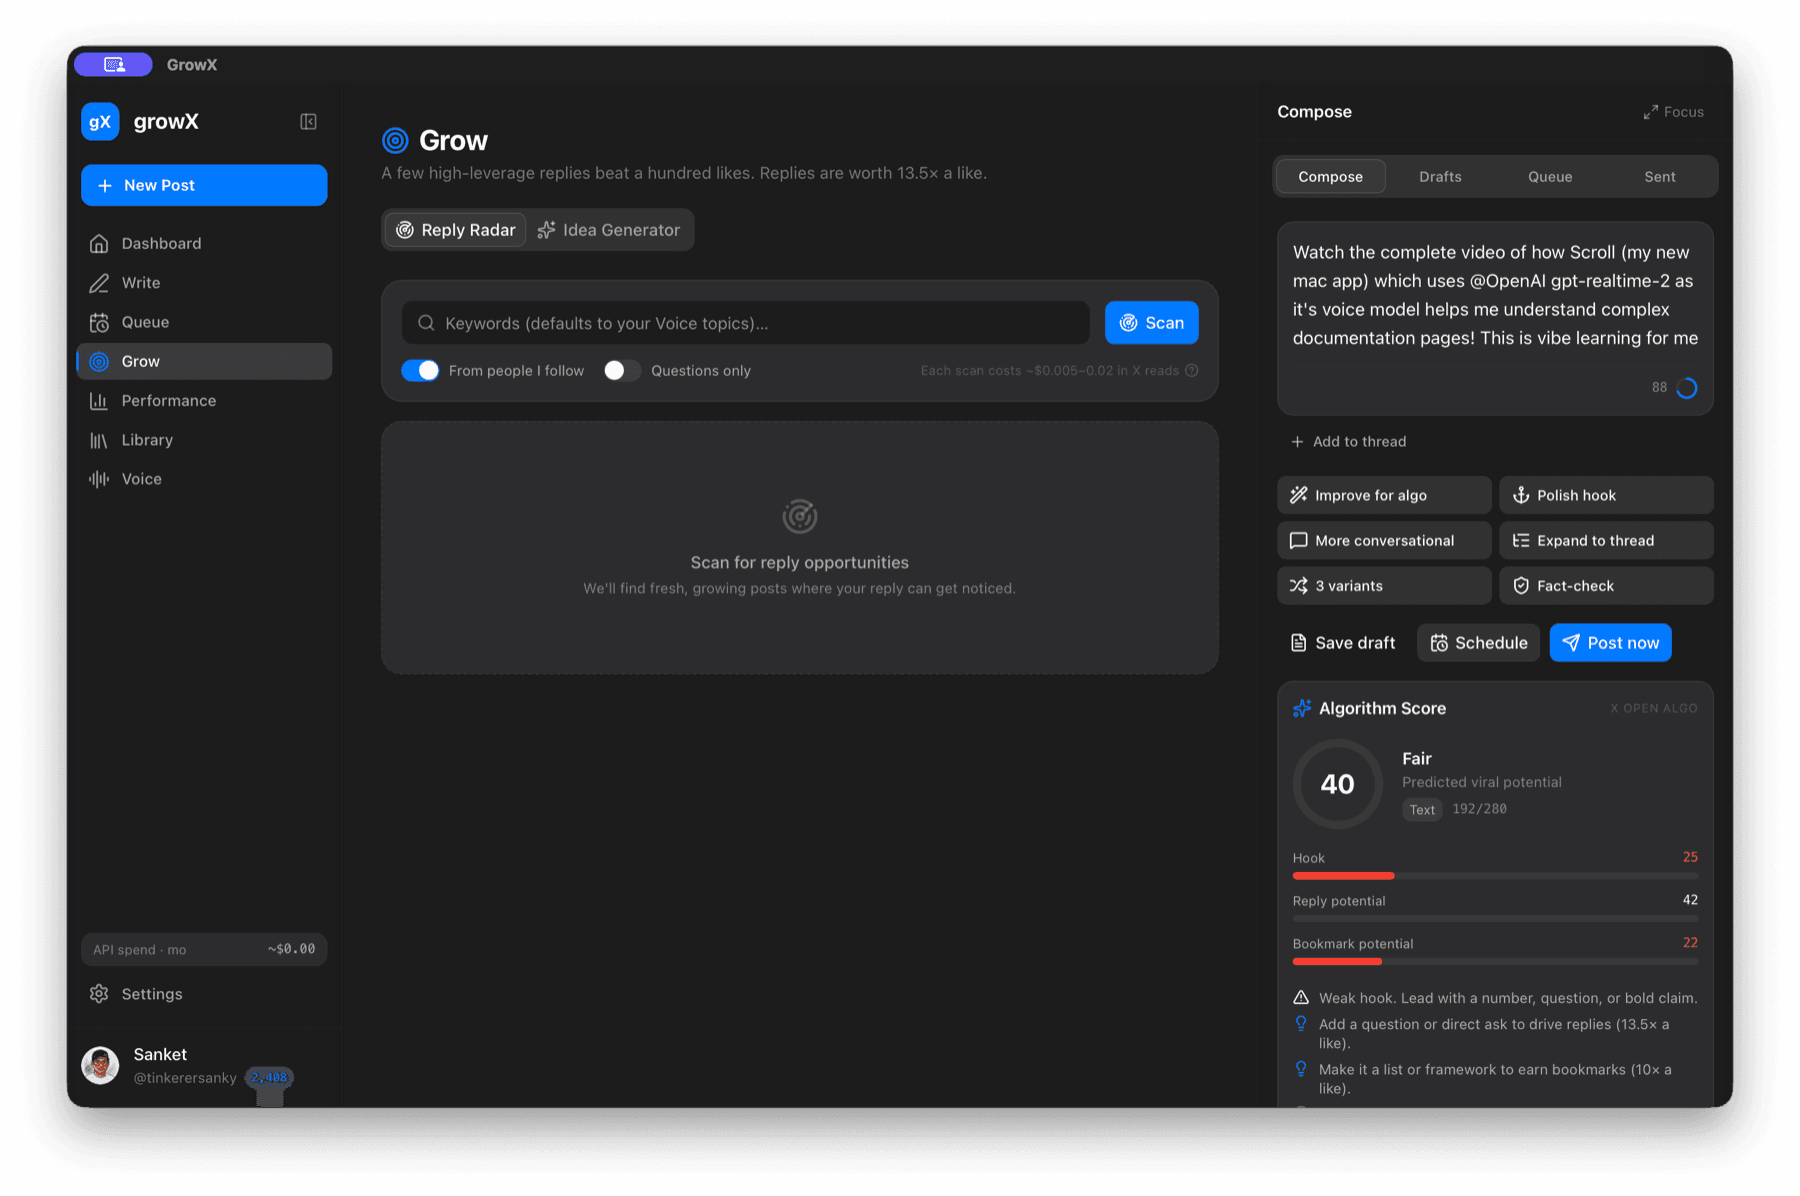Click Improve for algo button
Image resolution: width=1800 pixels, height=1196 pixels.
coord(1384,495)
